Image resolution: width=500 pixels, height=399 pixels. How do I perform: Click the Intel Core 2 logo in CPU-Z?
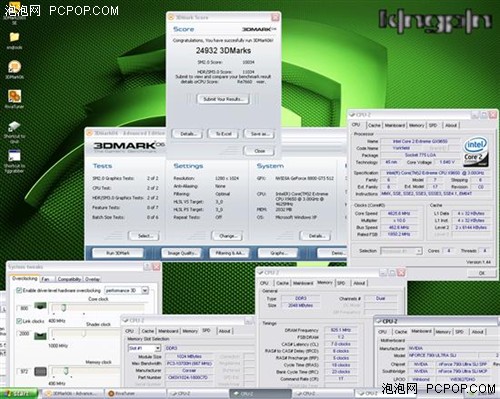point(476,152)
